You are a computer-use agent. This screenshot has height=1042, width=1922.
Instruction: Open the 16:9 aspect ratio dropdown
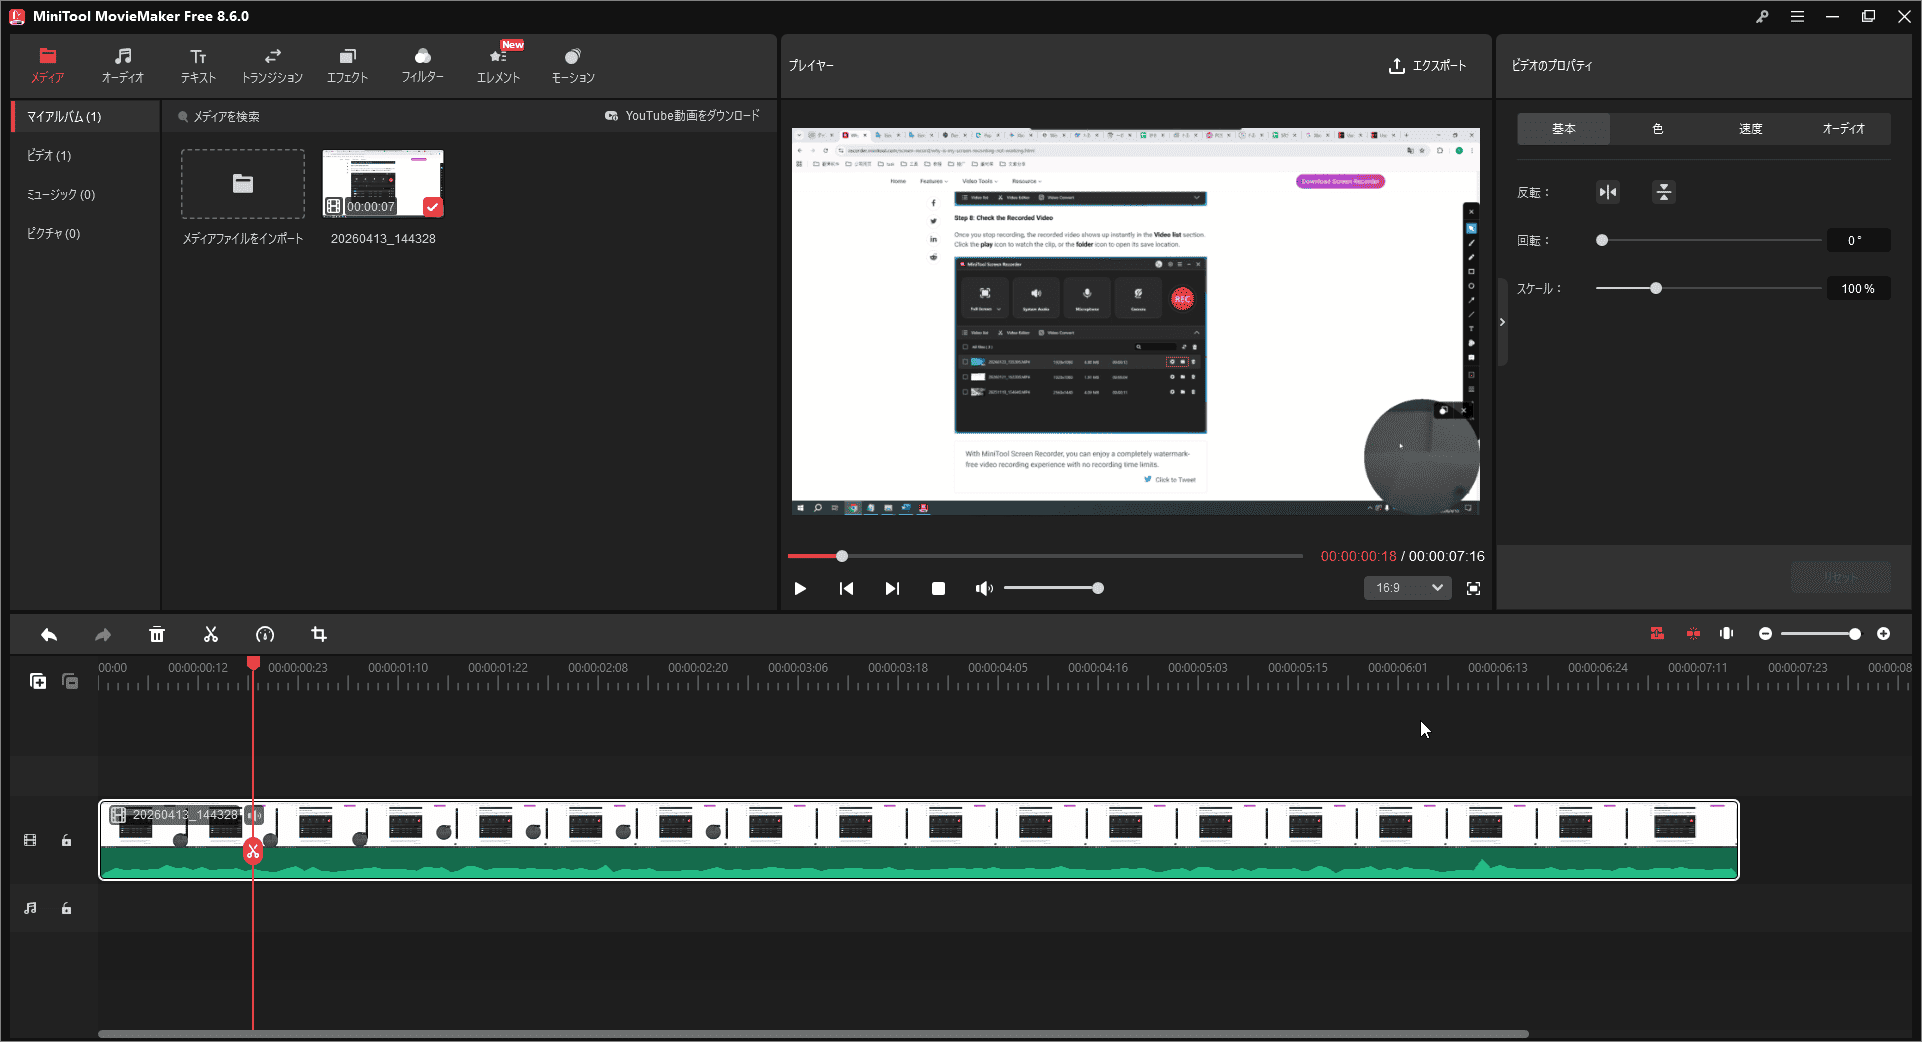(x=1407, y=588)
